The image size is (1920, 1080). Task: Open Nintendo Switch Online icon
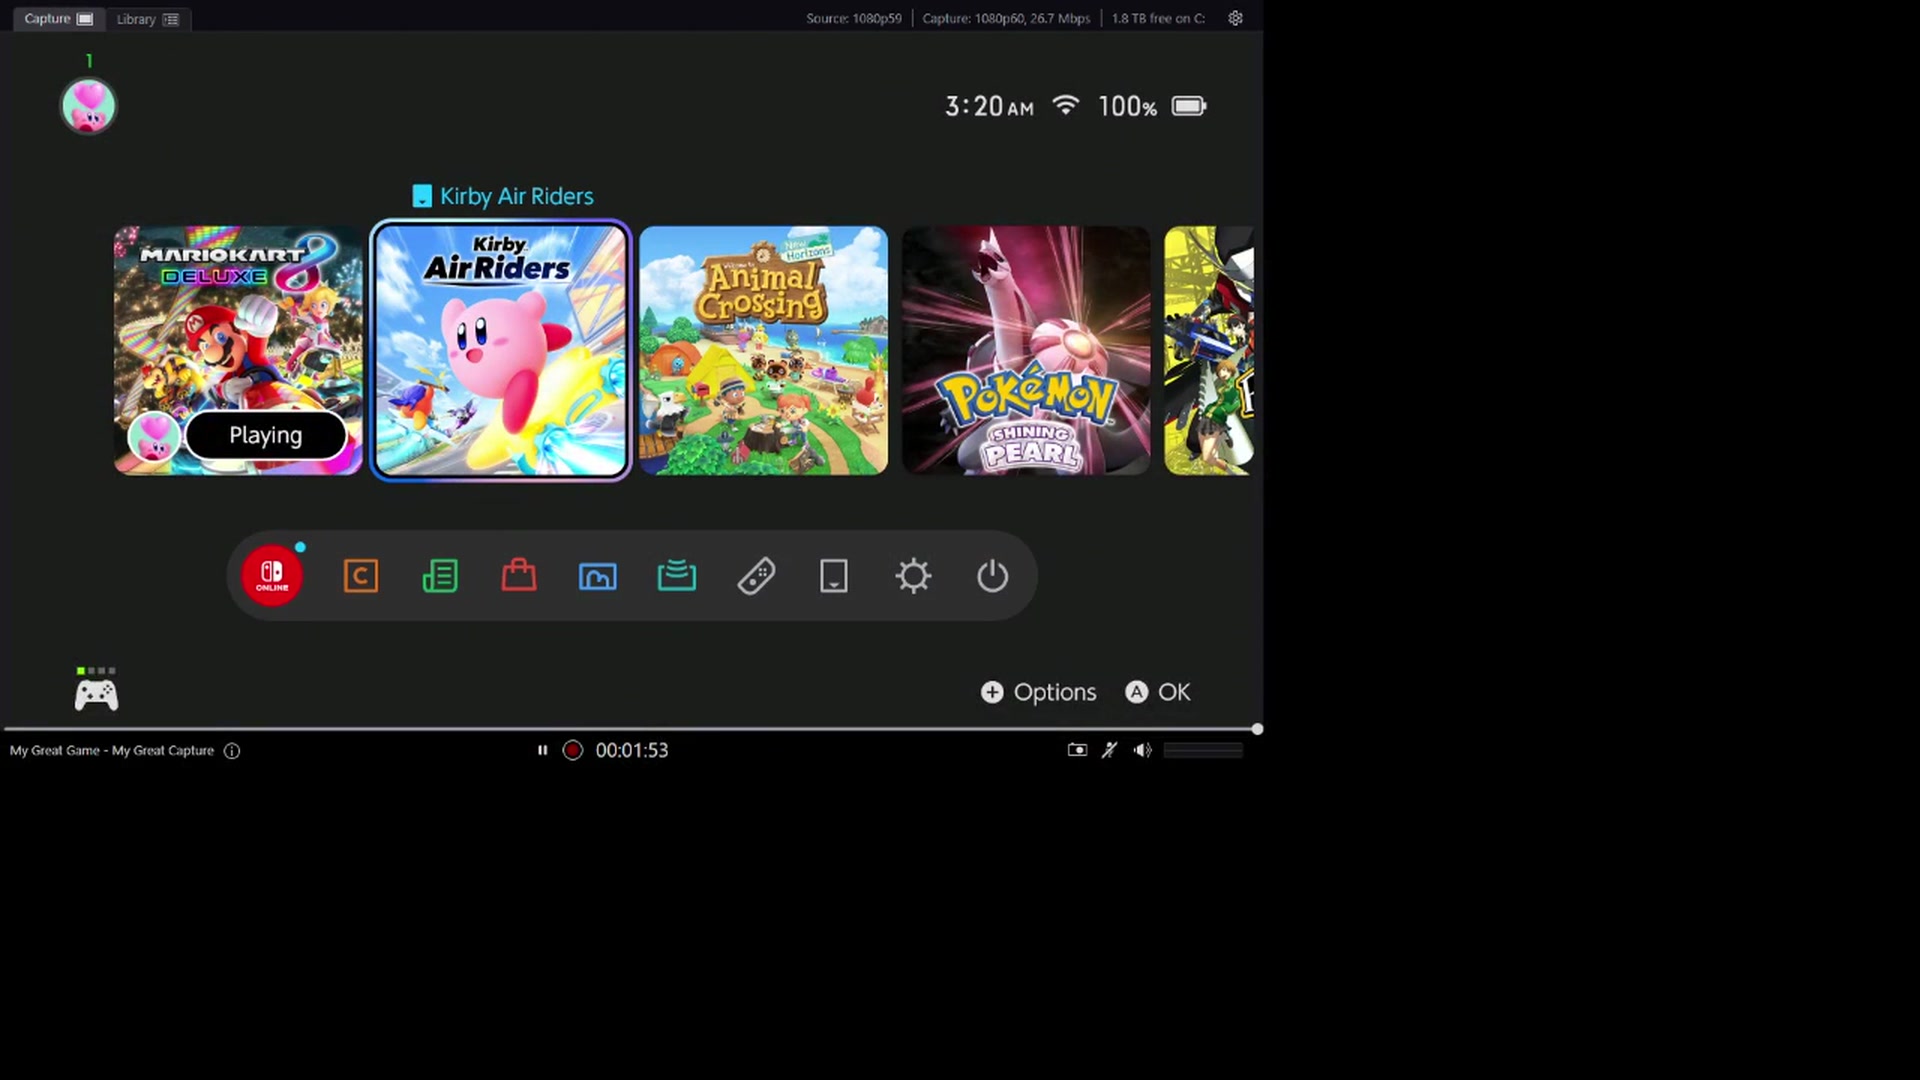(272, 576)
